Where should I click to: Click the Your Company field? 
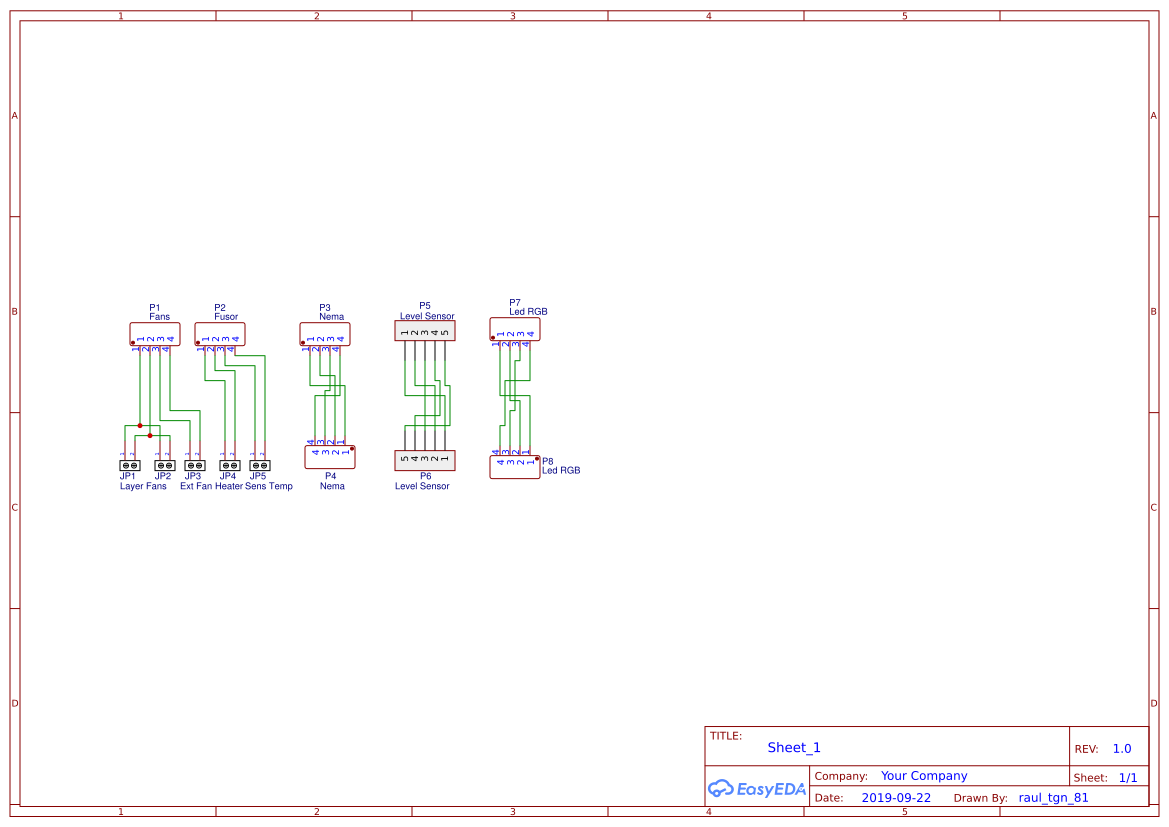point(924,776)
